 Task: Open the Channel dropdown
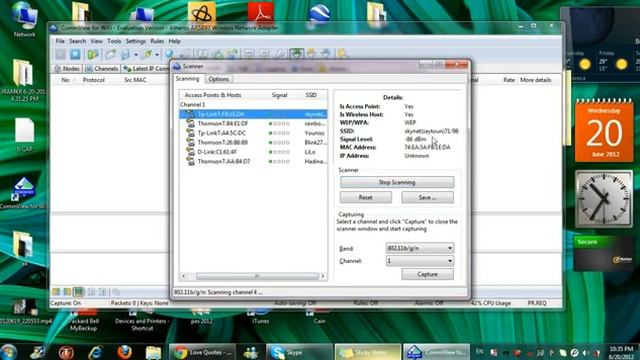pyautogui.click(x=420, y=261)
